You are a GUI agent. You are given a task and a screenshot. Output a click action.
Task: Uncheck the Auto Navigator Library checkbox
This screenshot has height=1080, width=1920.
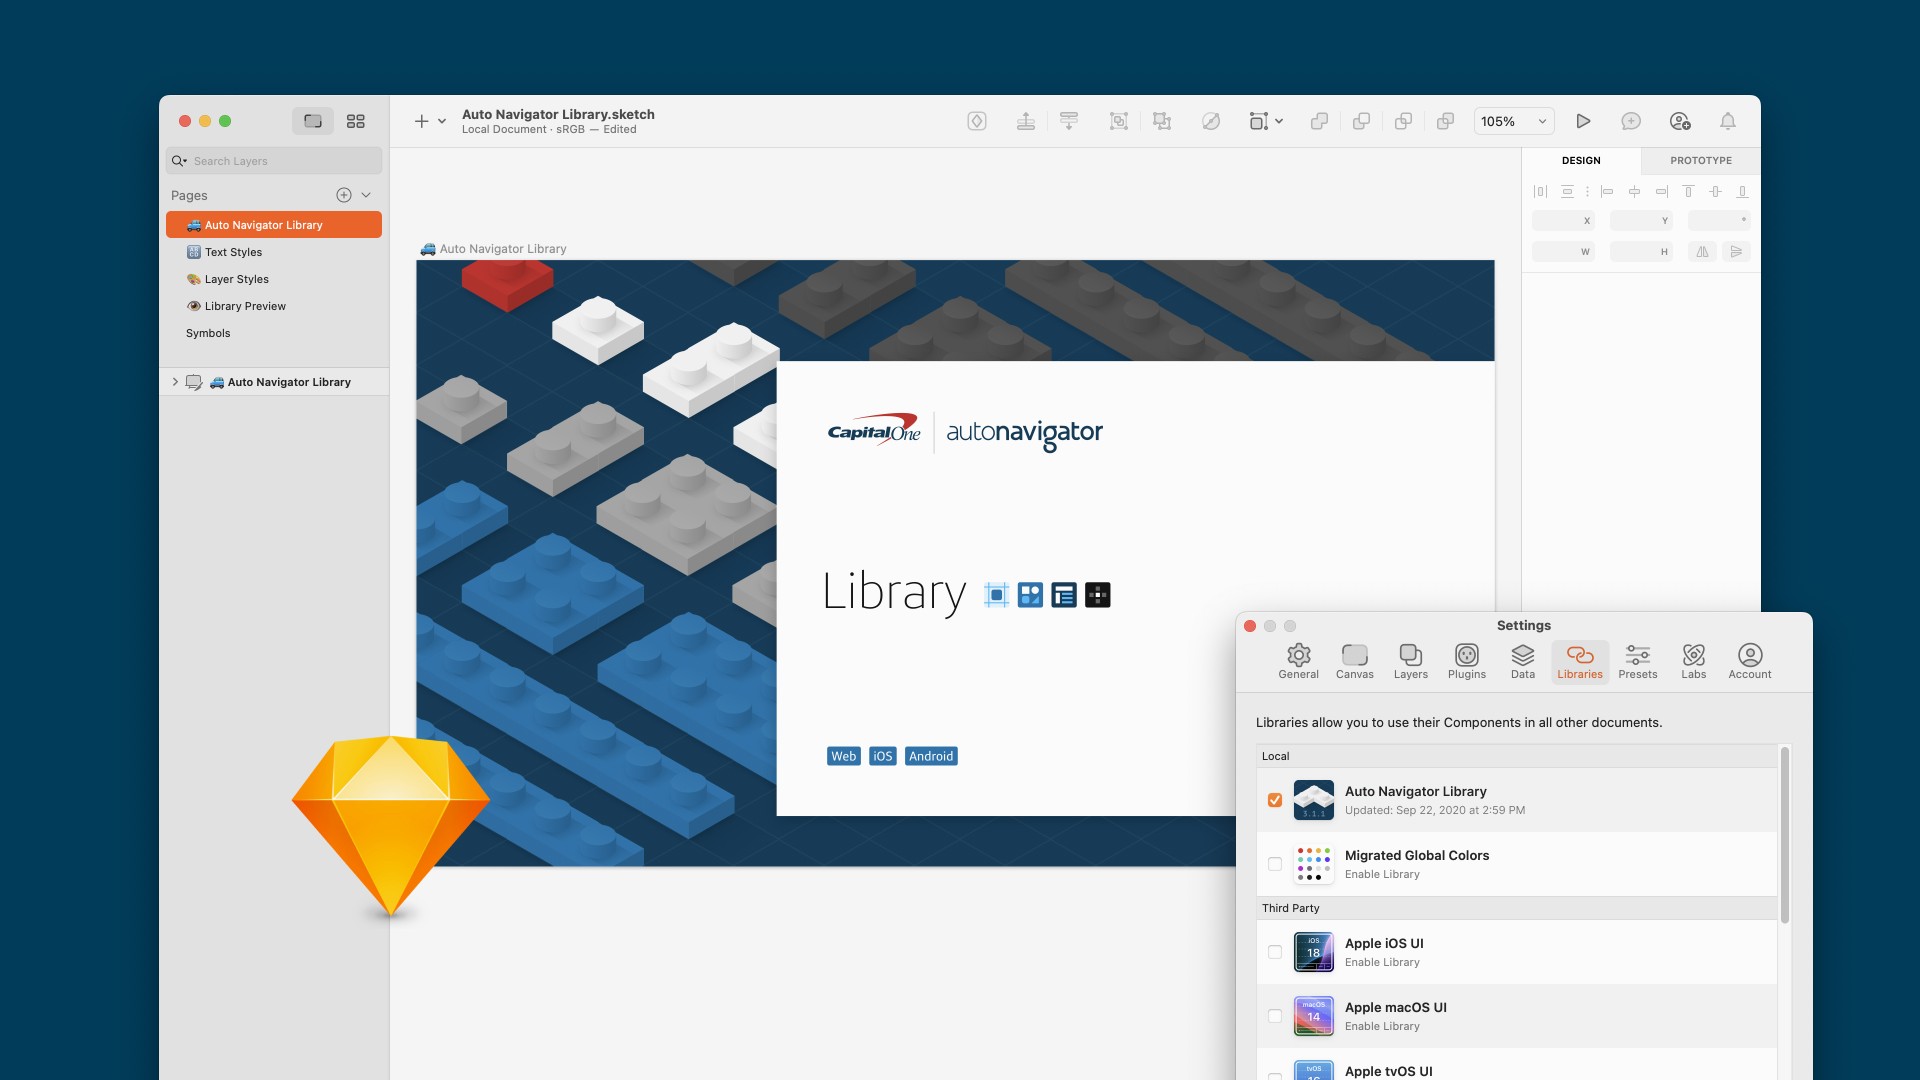[1275, 800]
